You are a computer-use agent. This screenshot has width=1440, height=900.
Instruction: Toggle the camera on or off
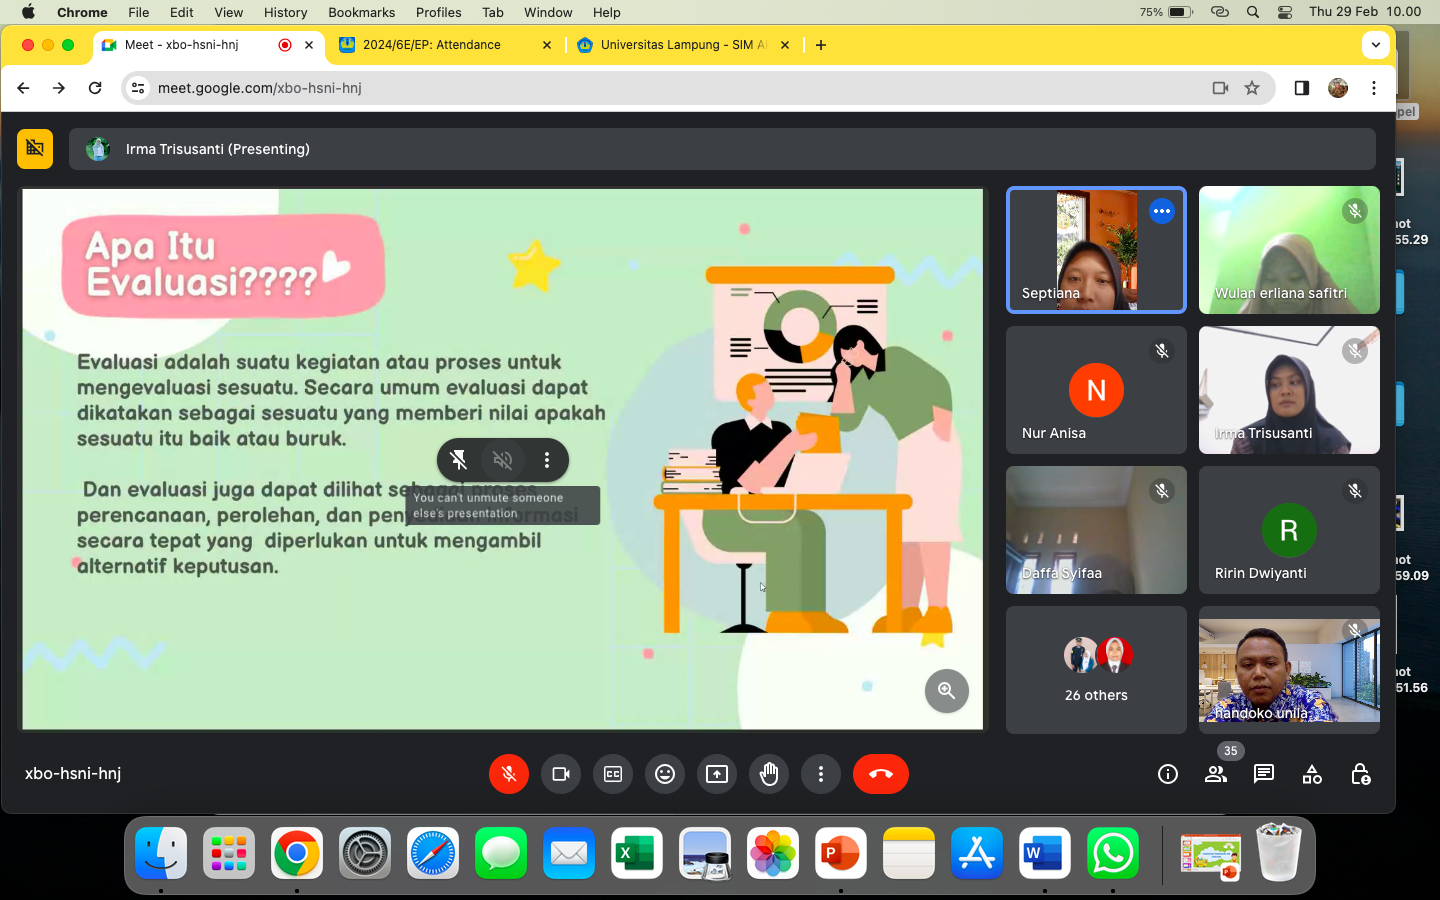[561, 774]
